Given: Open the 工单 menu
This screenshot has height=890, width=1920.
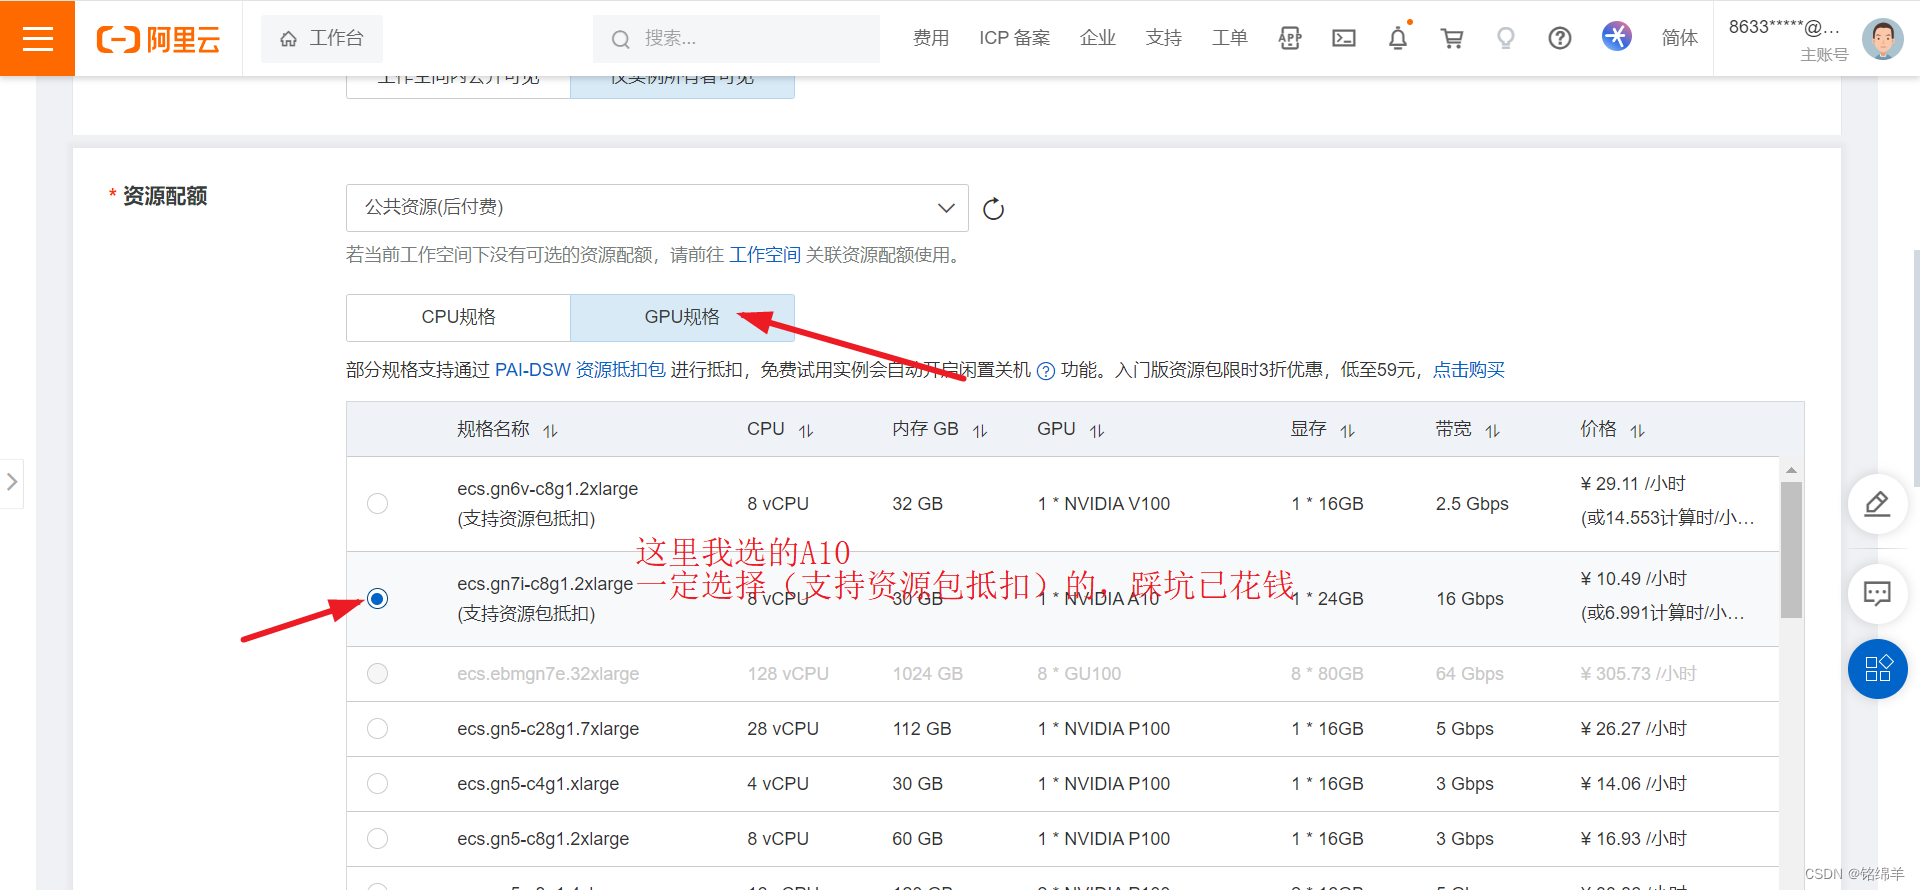Looking at the screenshot, I should pos(1229,38).
